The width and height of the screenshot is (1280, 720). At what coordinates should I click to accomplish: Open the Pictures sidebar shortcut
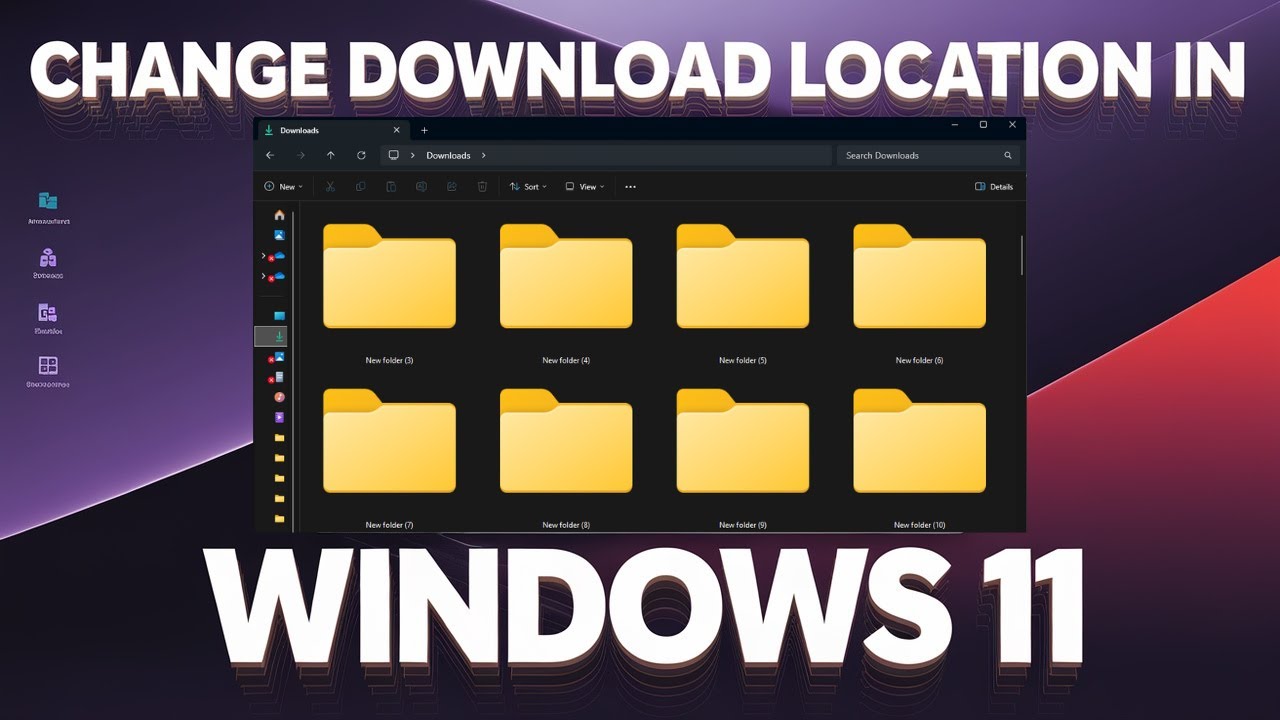tap(279, 357)
